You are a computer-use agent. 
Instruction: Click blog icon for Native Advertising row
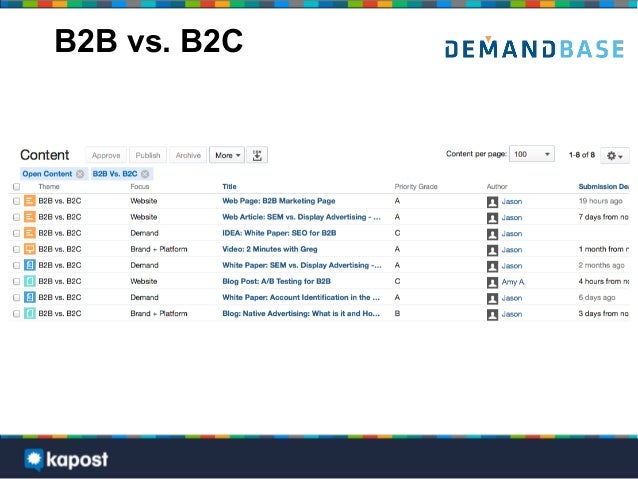[x=30, y=313]
